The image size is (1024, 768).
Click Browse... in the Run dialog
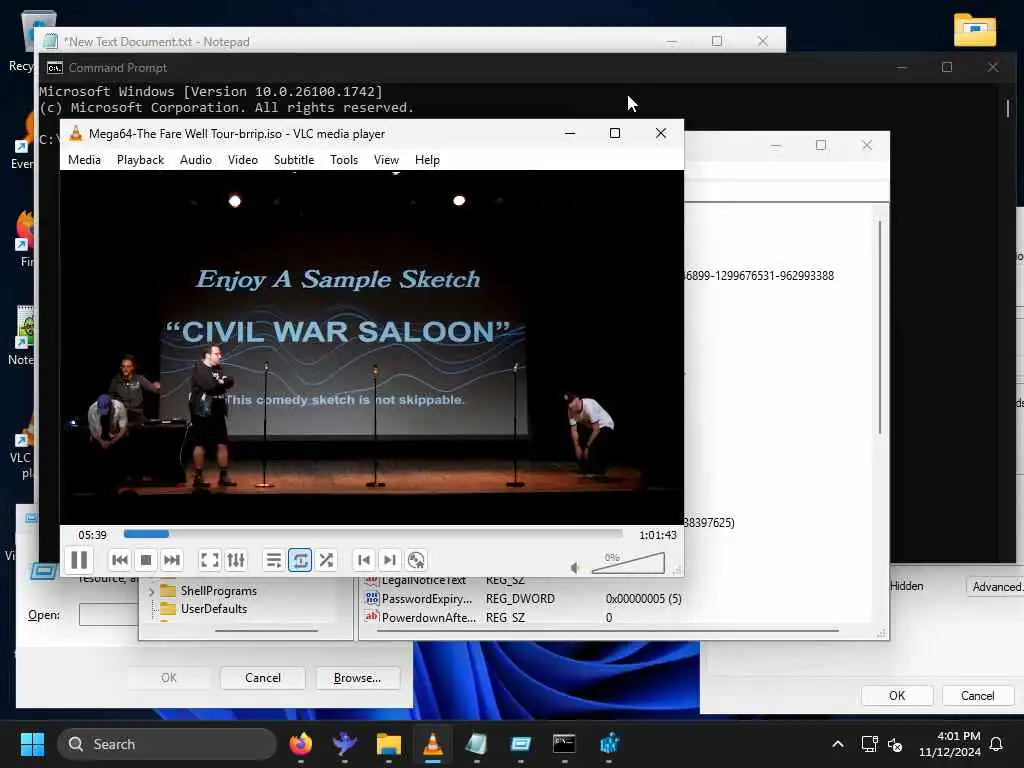pyautogui.click(x=357, y=678)
